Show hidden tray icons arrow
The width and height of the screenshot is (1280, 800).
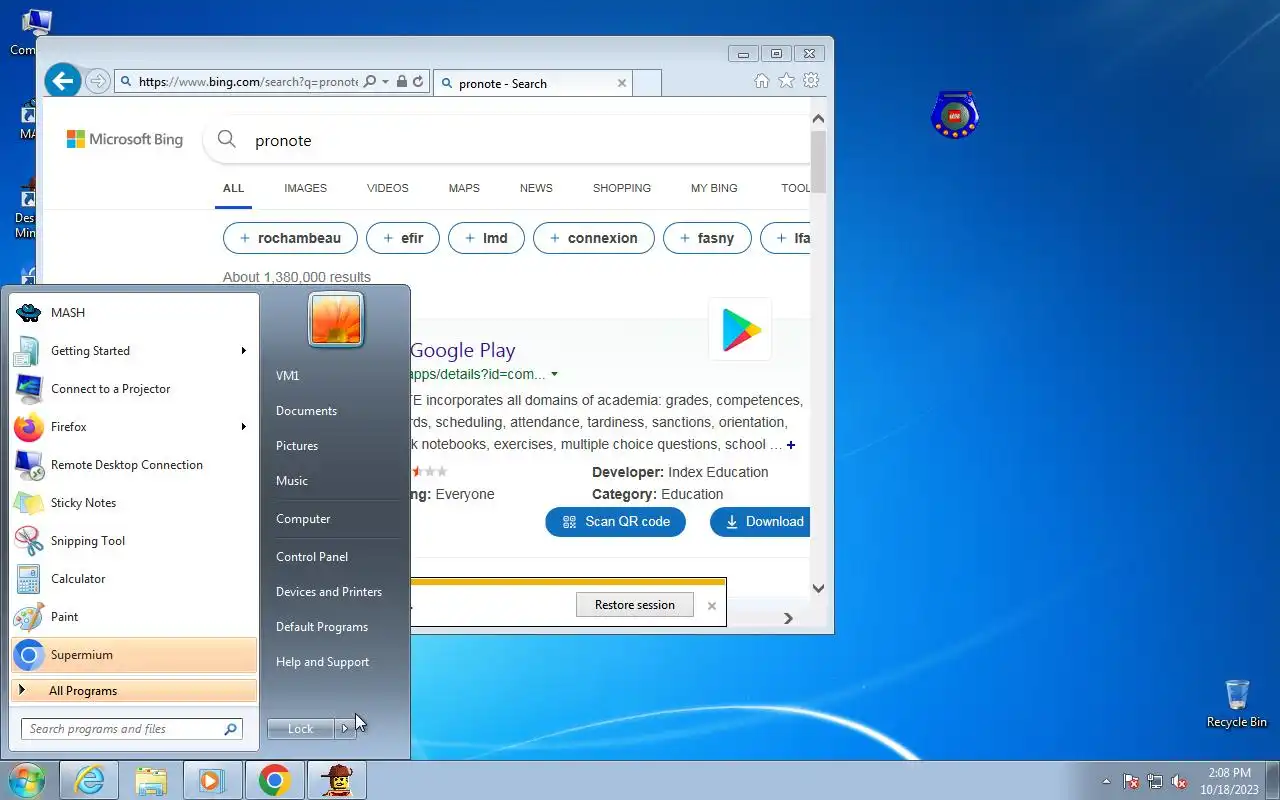coord(1106,781)
